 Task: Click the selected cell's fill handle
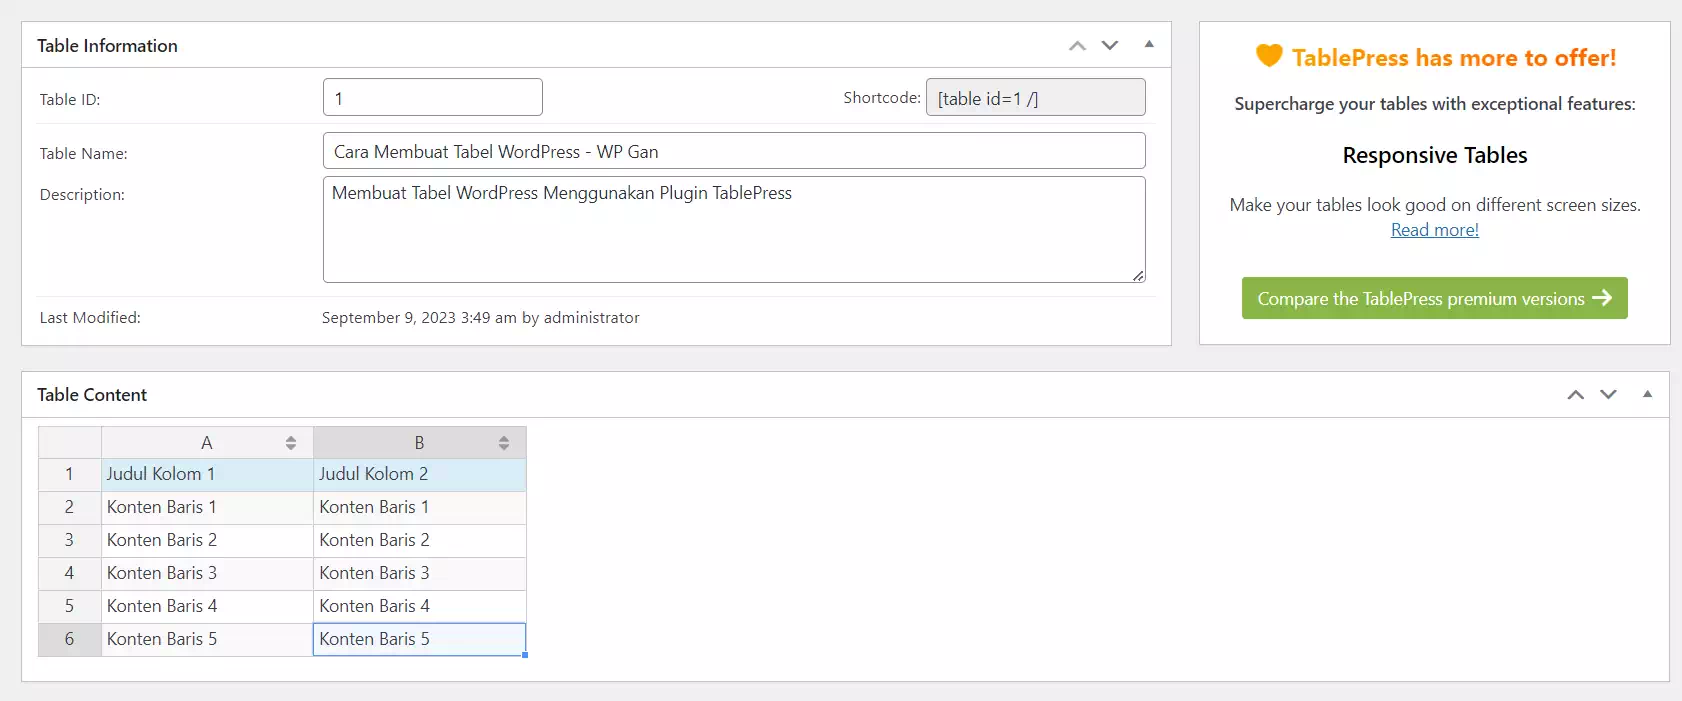click(x=525, y=655)
